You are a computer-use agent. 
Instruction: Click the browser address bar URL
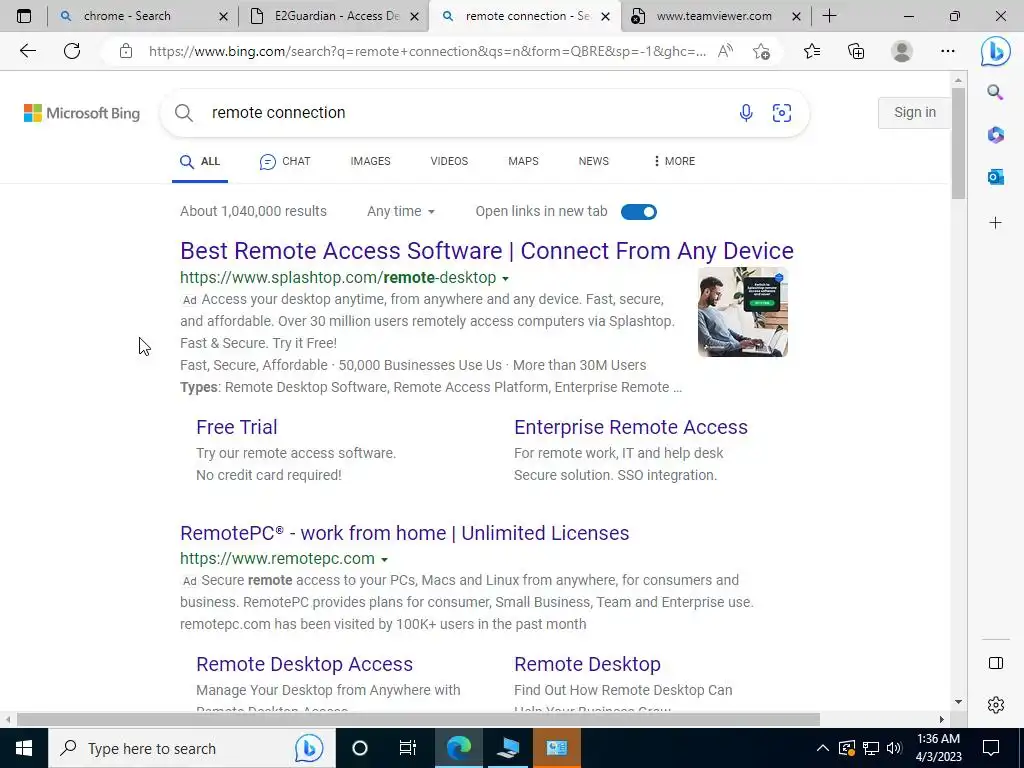click(x=427, y=51)
